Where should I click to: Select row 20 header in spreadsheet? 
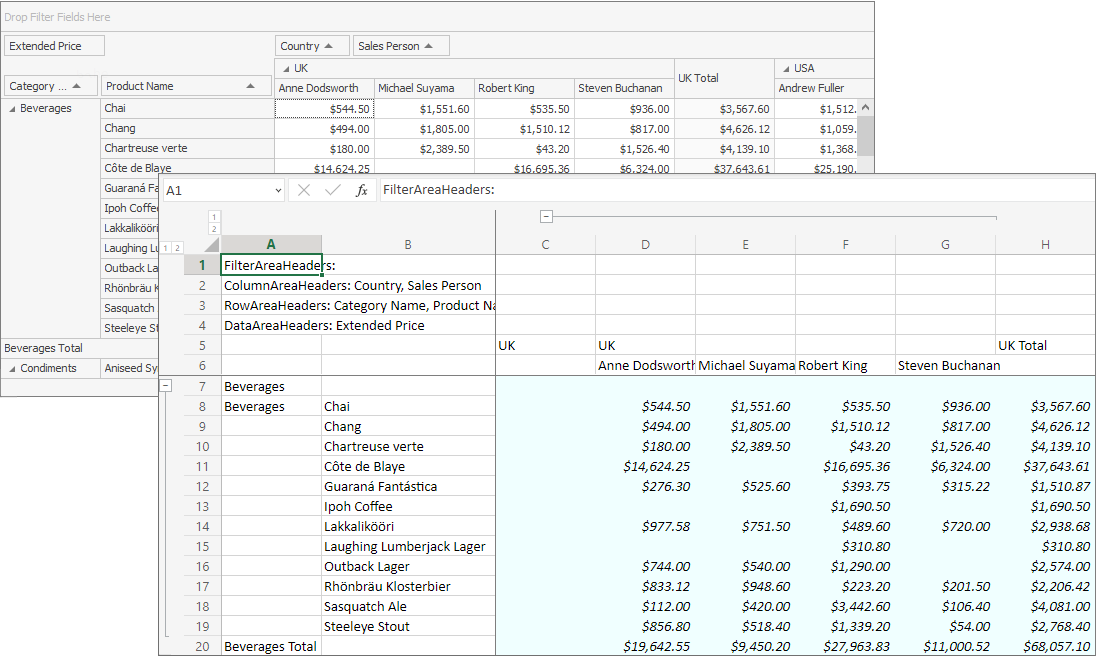pyautogui.click(x=202, y=646)
